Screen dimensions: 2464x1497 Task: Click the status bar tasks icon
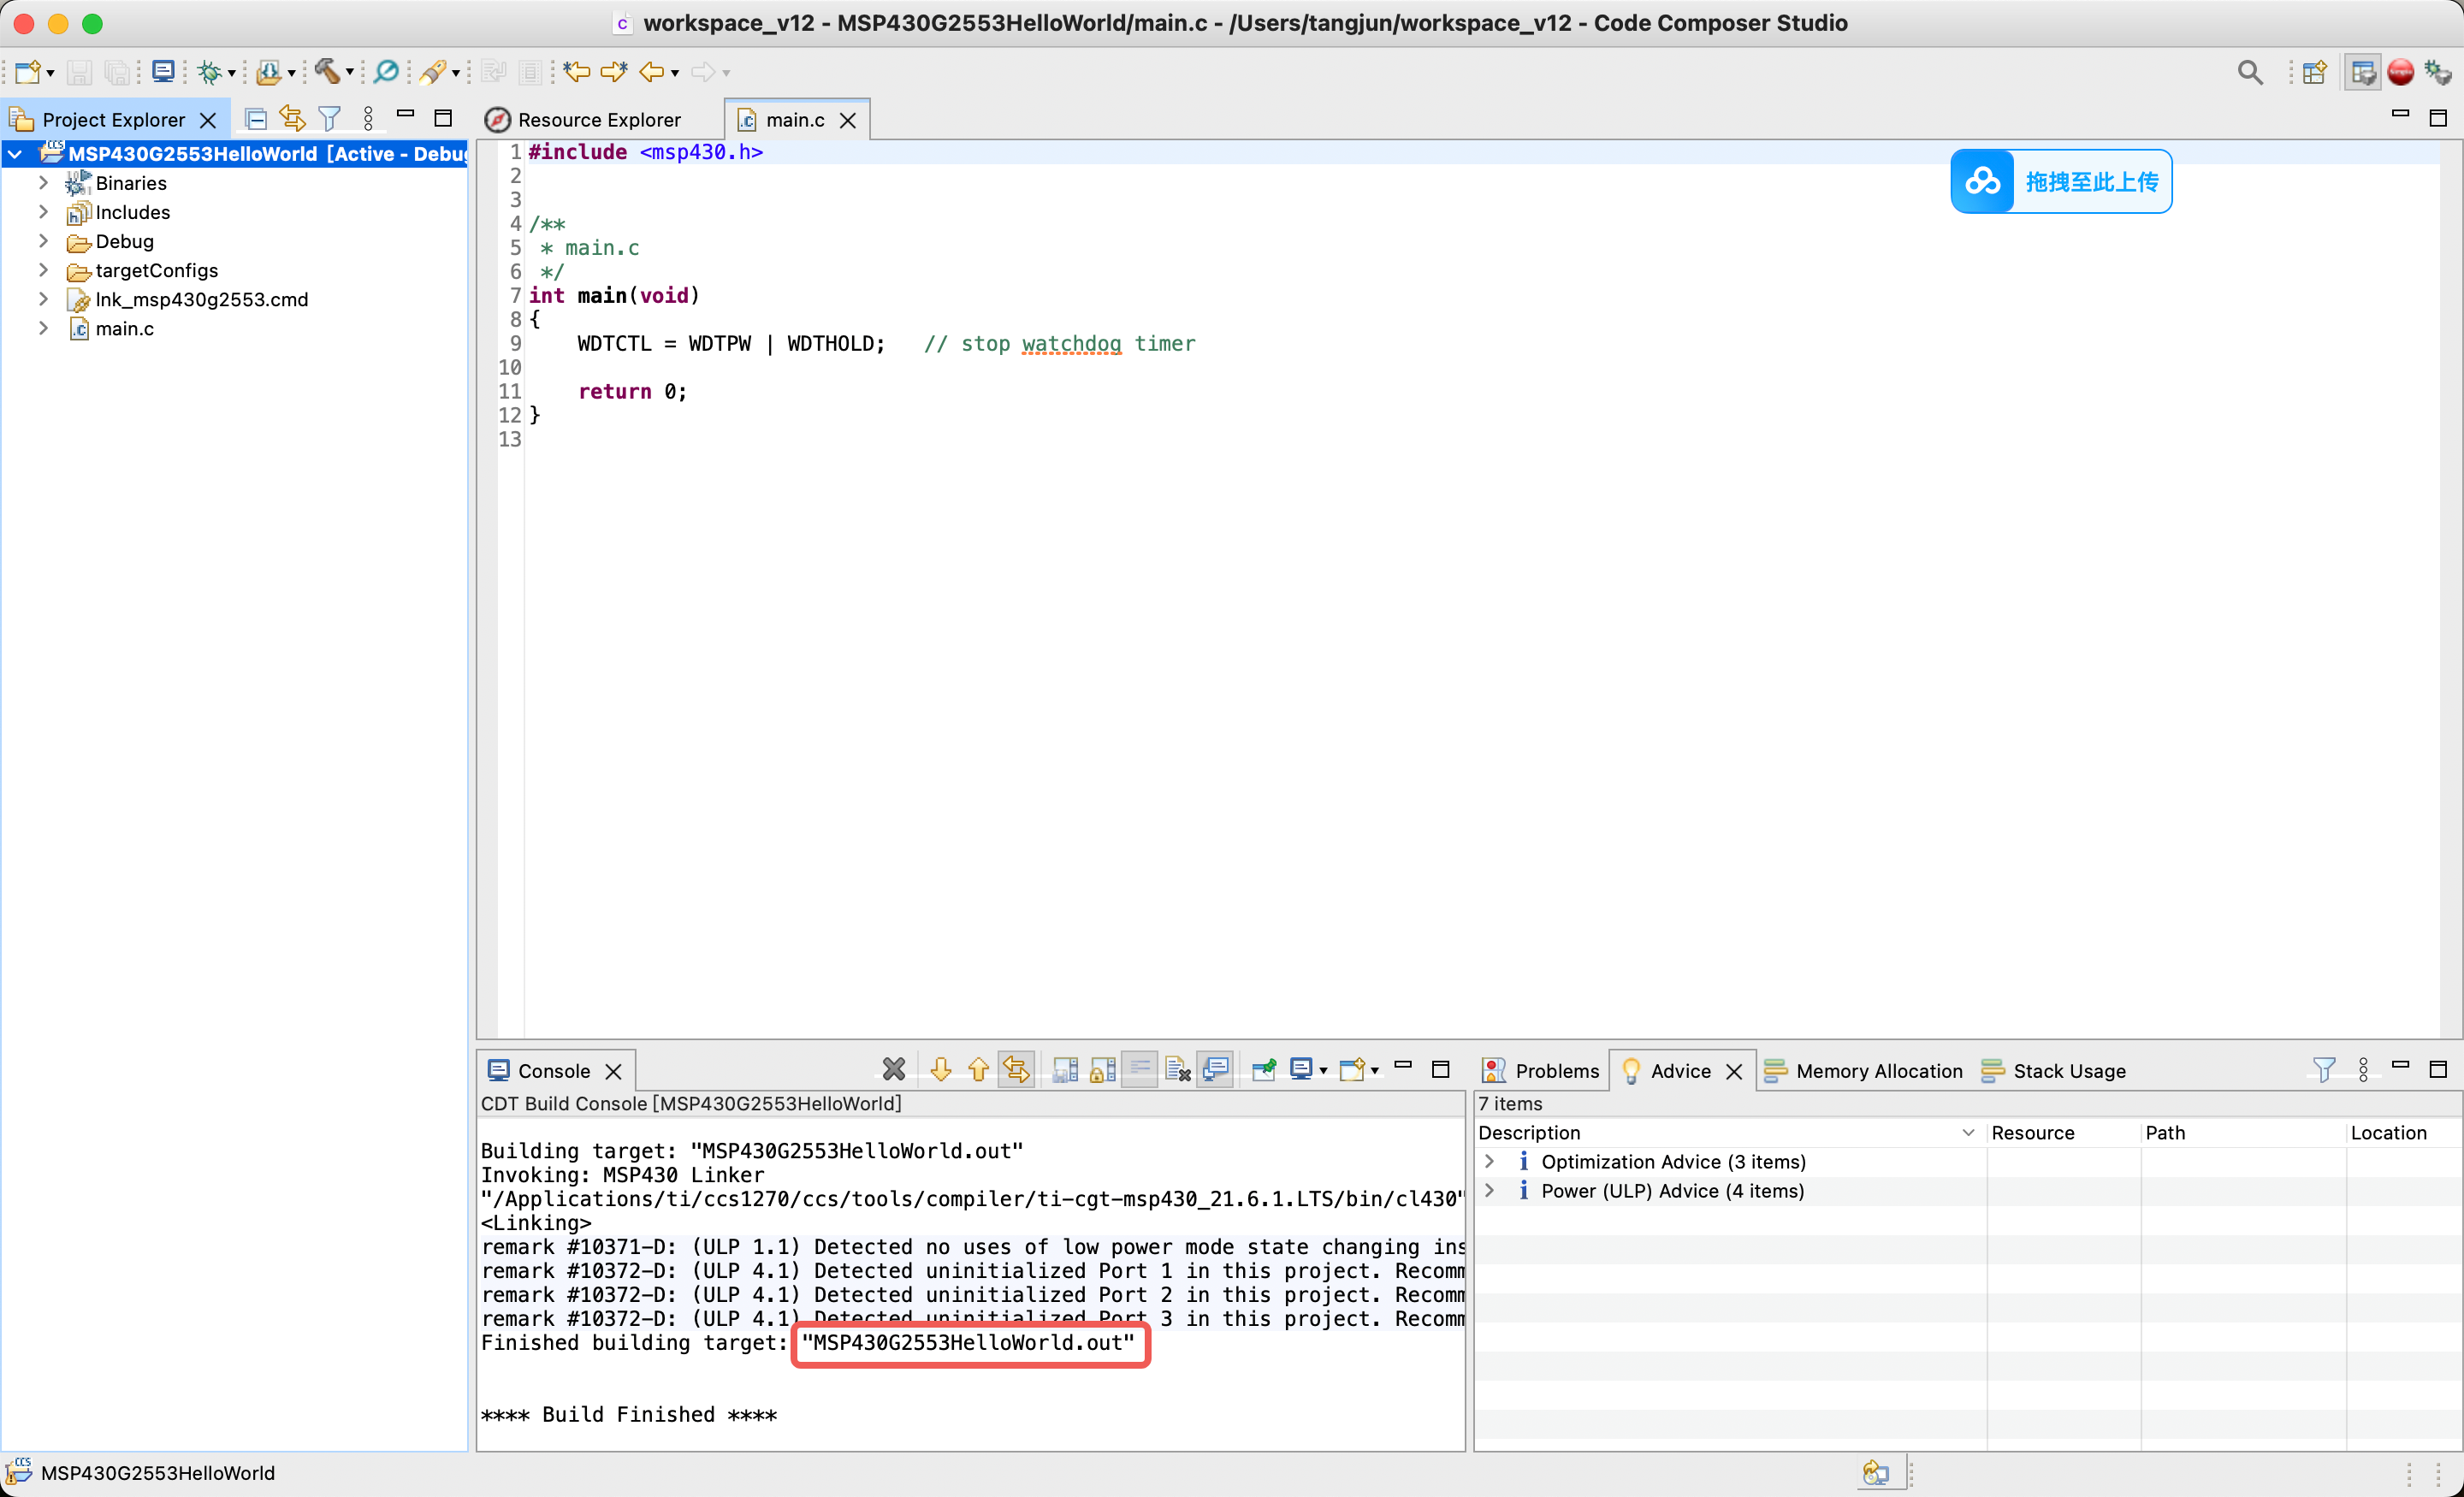(1876, 1472)
